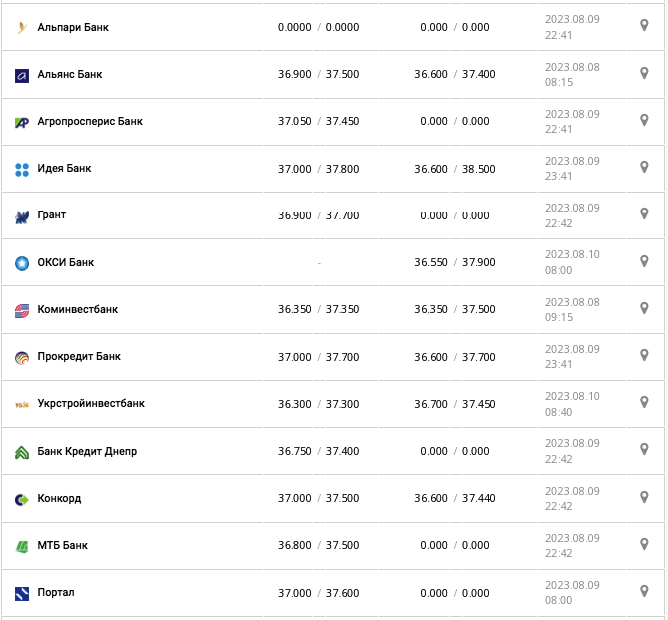This screenshot has height=620, width=668.
Task: Click Портал row location pin
Action: pos(644,590)
